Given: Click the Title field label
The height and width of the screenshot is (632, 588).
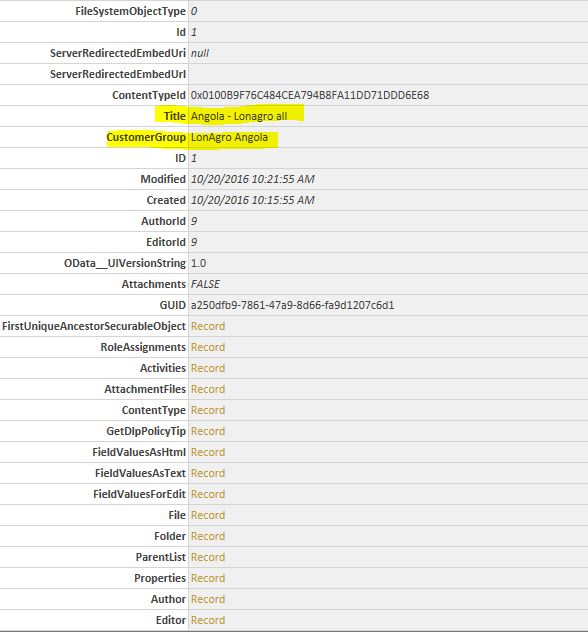Looking at the screenshot, I should (x=175, y=116).
